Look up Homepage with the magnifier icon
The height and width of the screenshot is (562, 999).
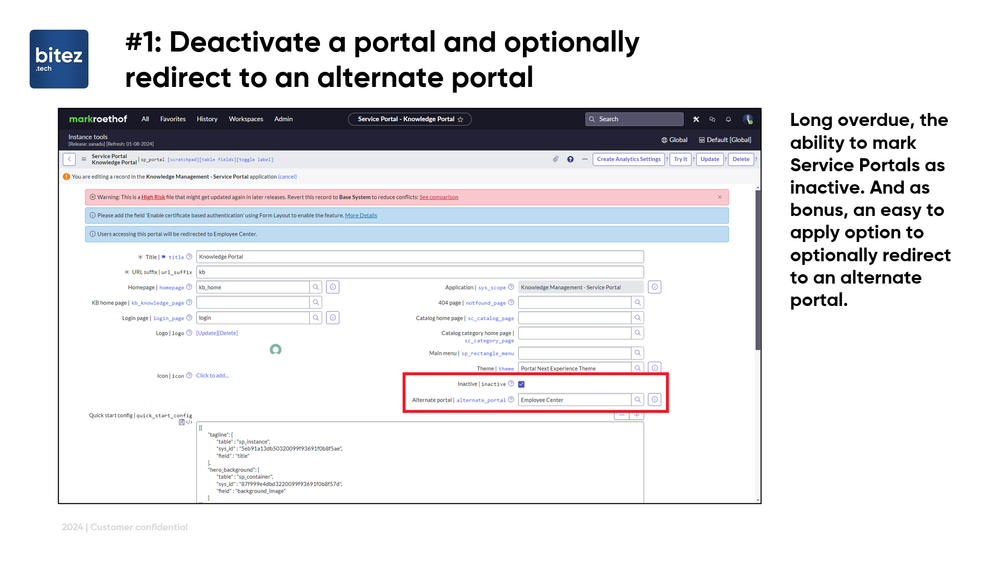[316, 287]
